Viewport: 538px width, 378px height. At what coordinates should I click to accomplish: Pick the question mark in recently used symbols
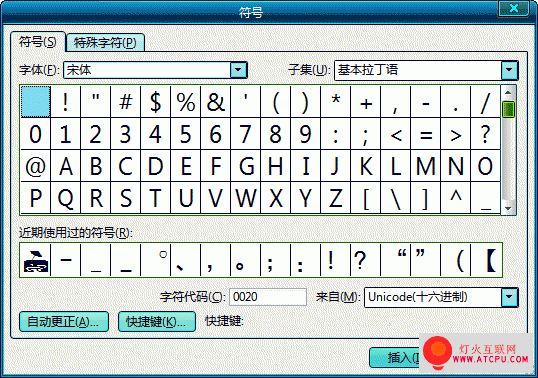pyautogui.click(x=365, y=260)
